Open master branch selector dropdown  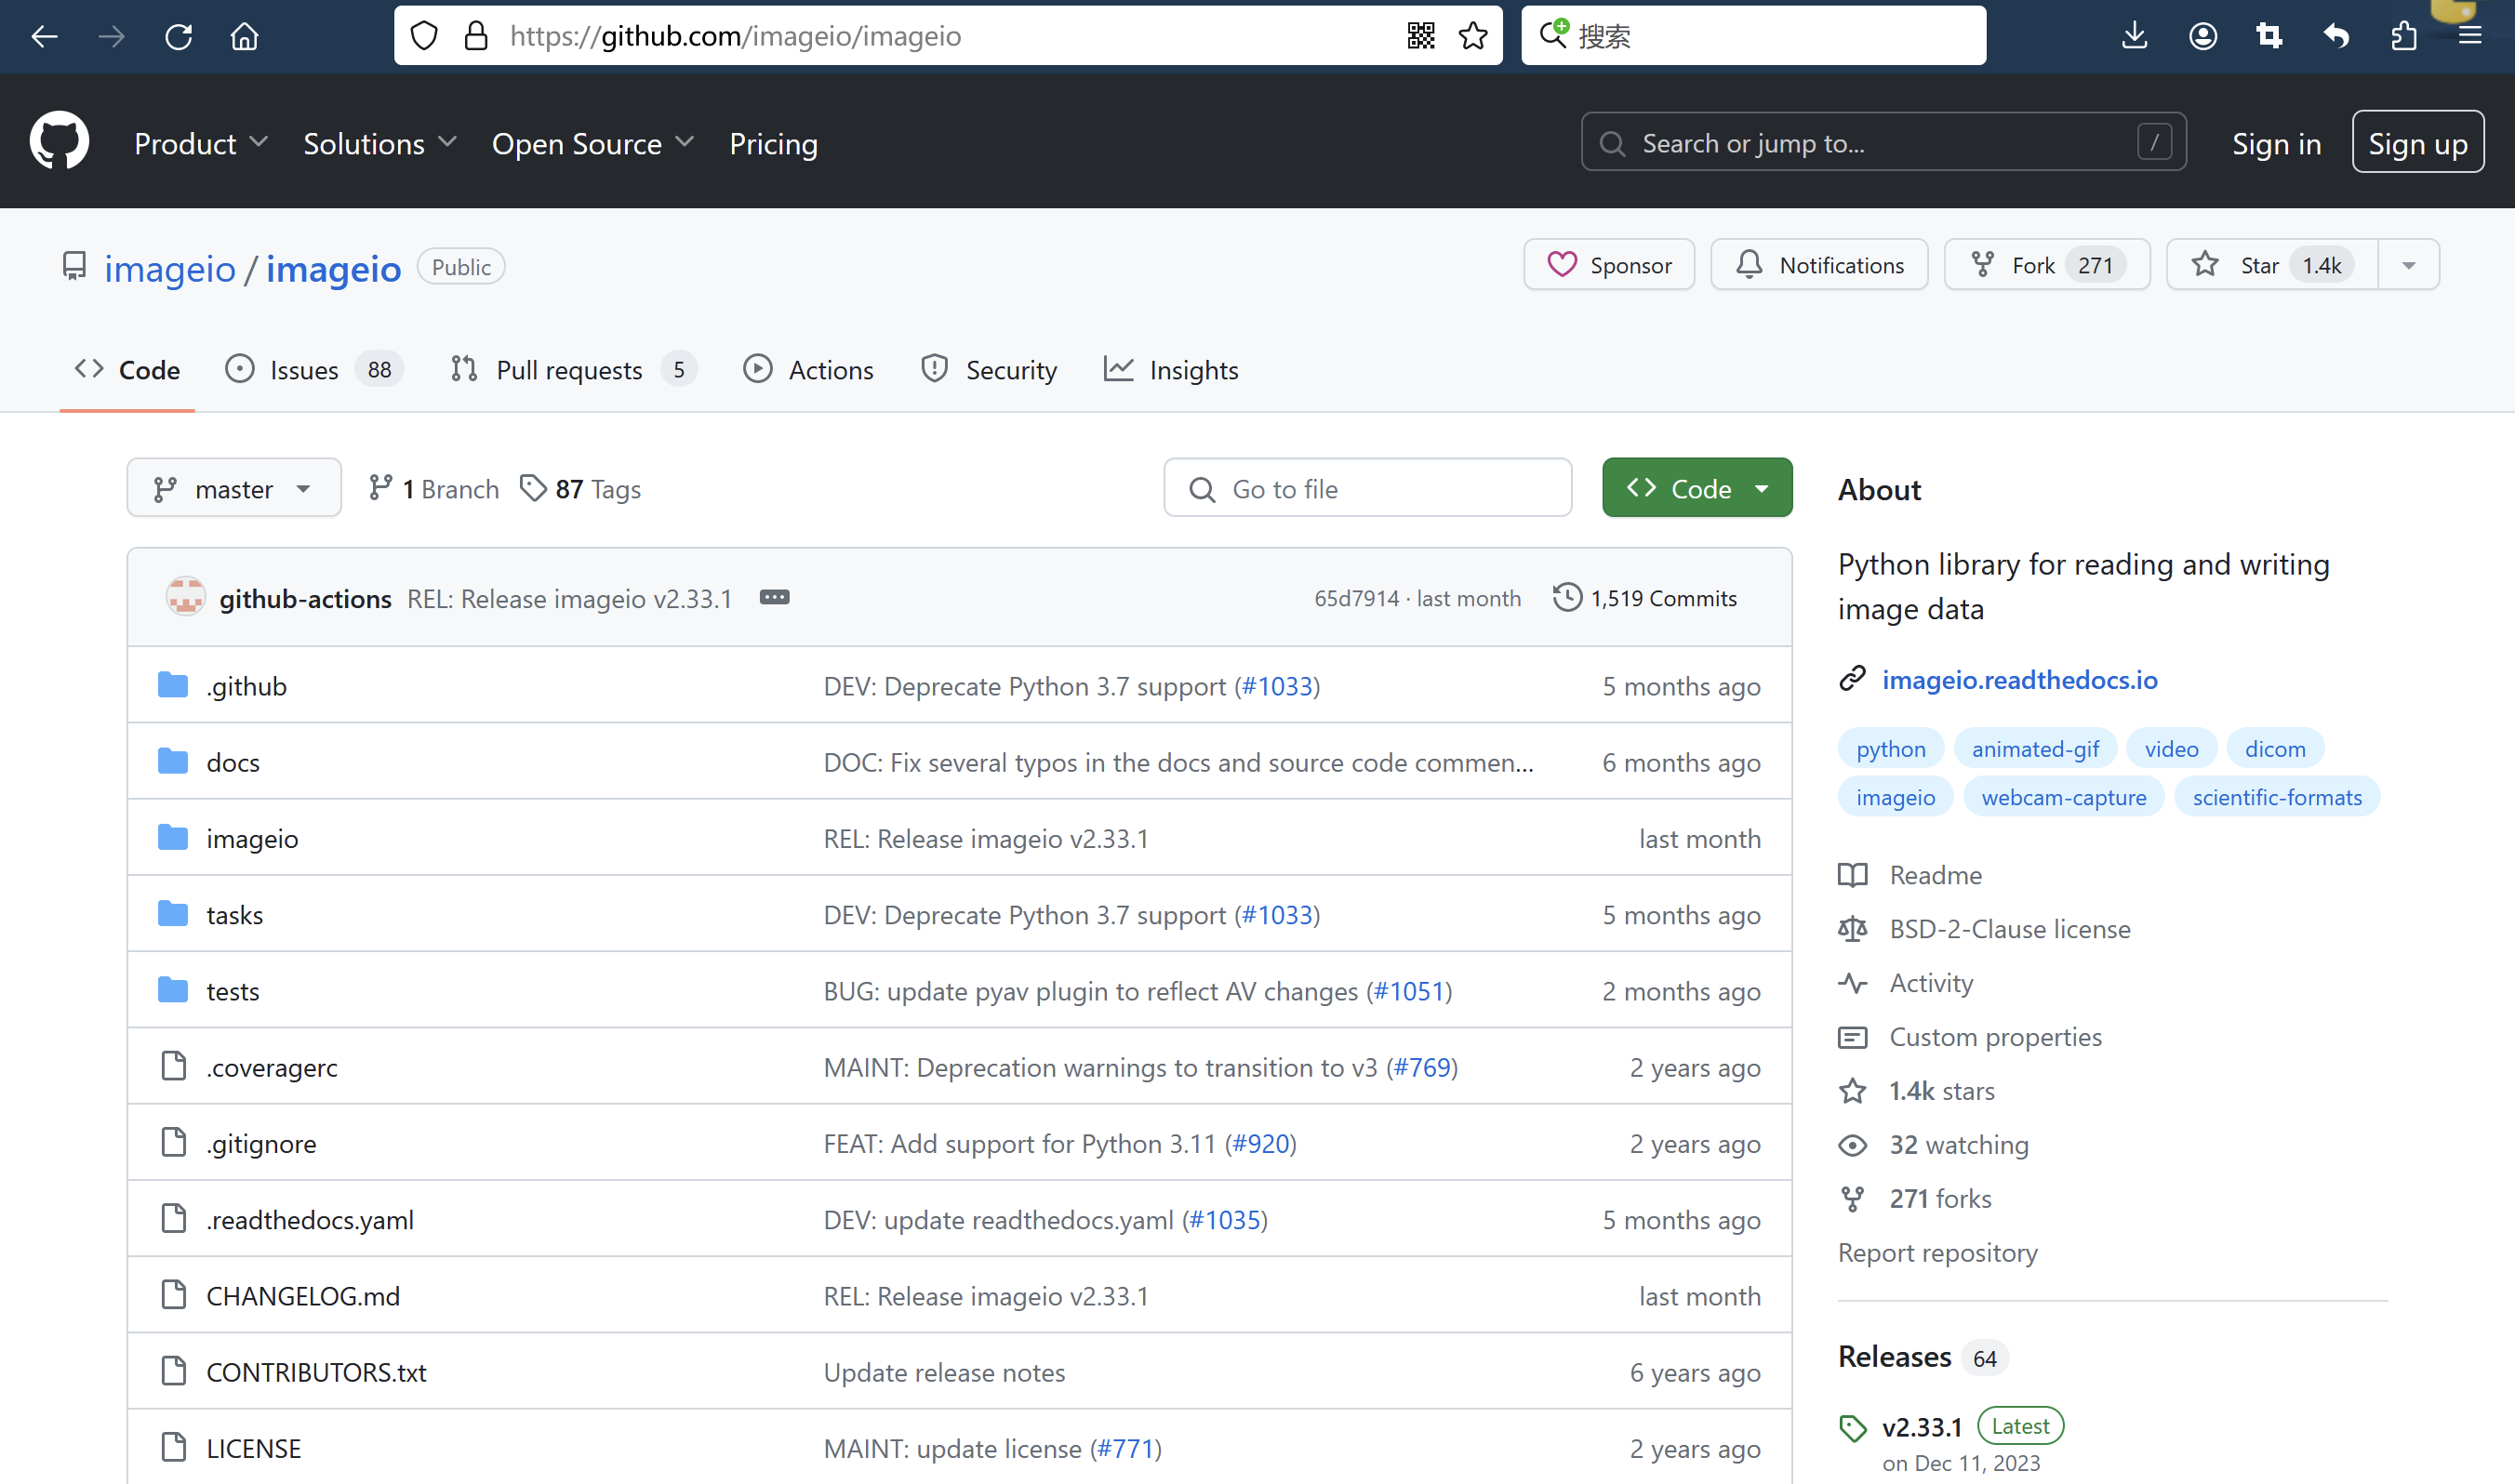click(x=234, y=488)
